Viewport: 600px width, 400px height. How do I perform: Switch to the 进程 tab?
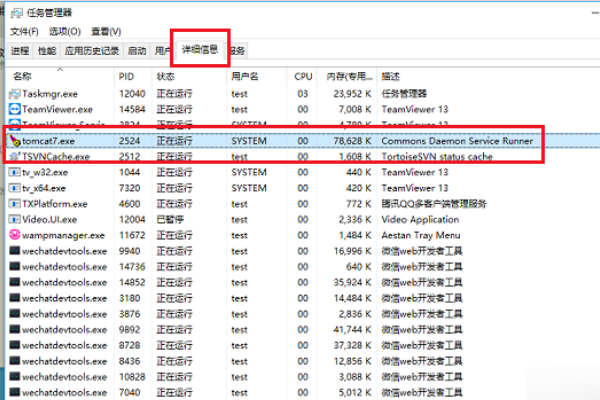(x=20, y=51)
